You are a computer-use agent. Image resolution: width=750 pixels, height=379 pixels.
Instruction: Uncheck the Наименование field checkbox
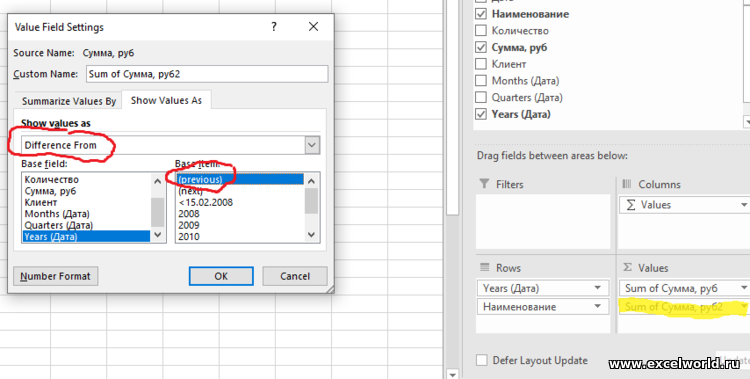481,14
